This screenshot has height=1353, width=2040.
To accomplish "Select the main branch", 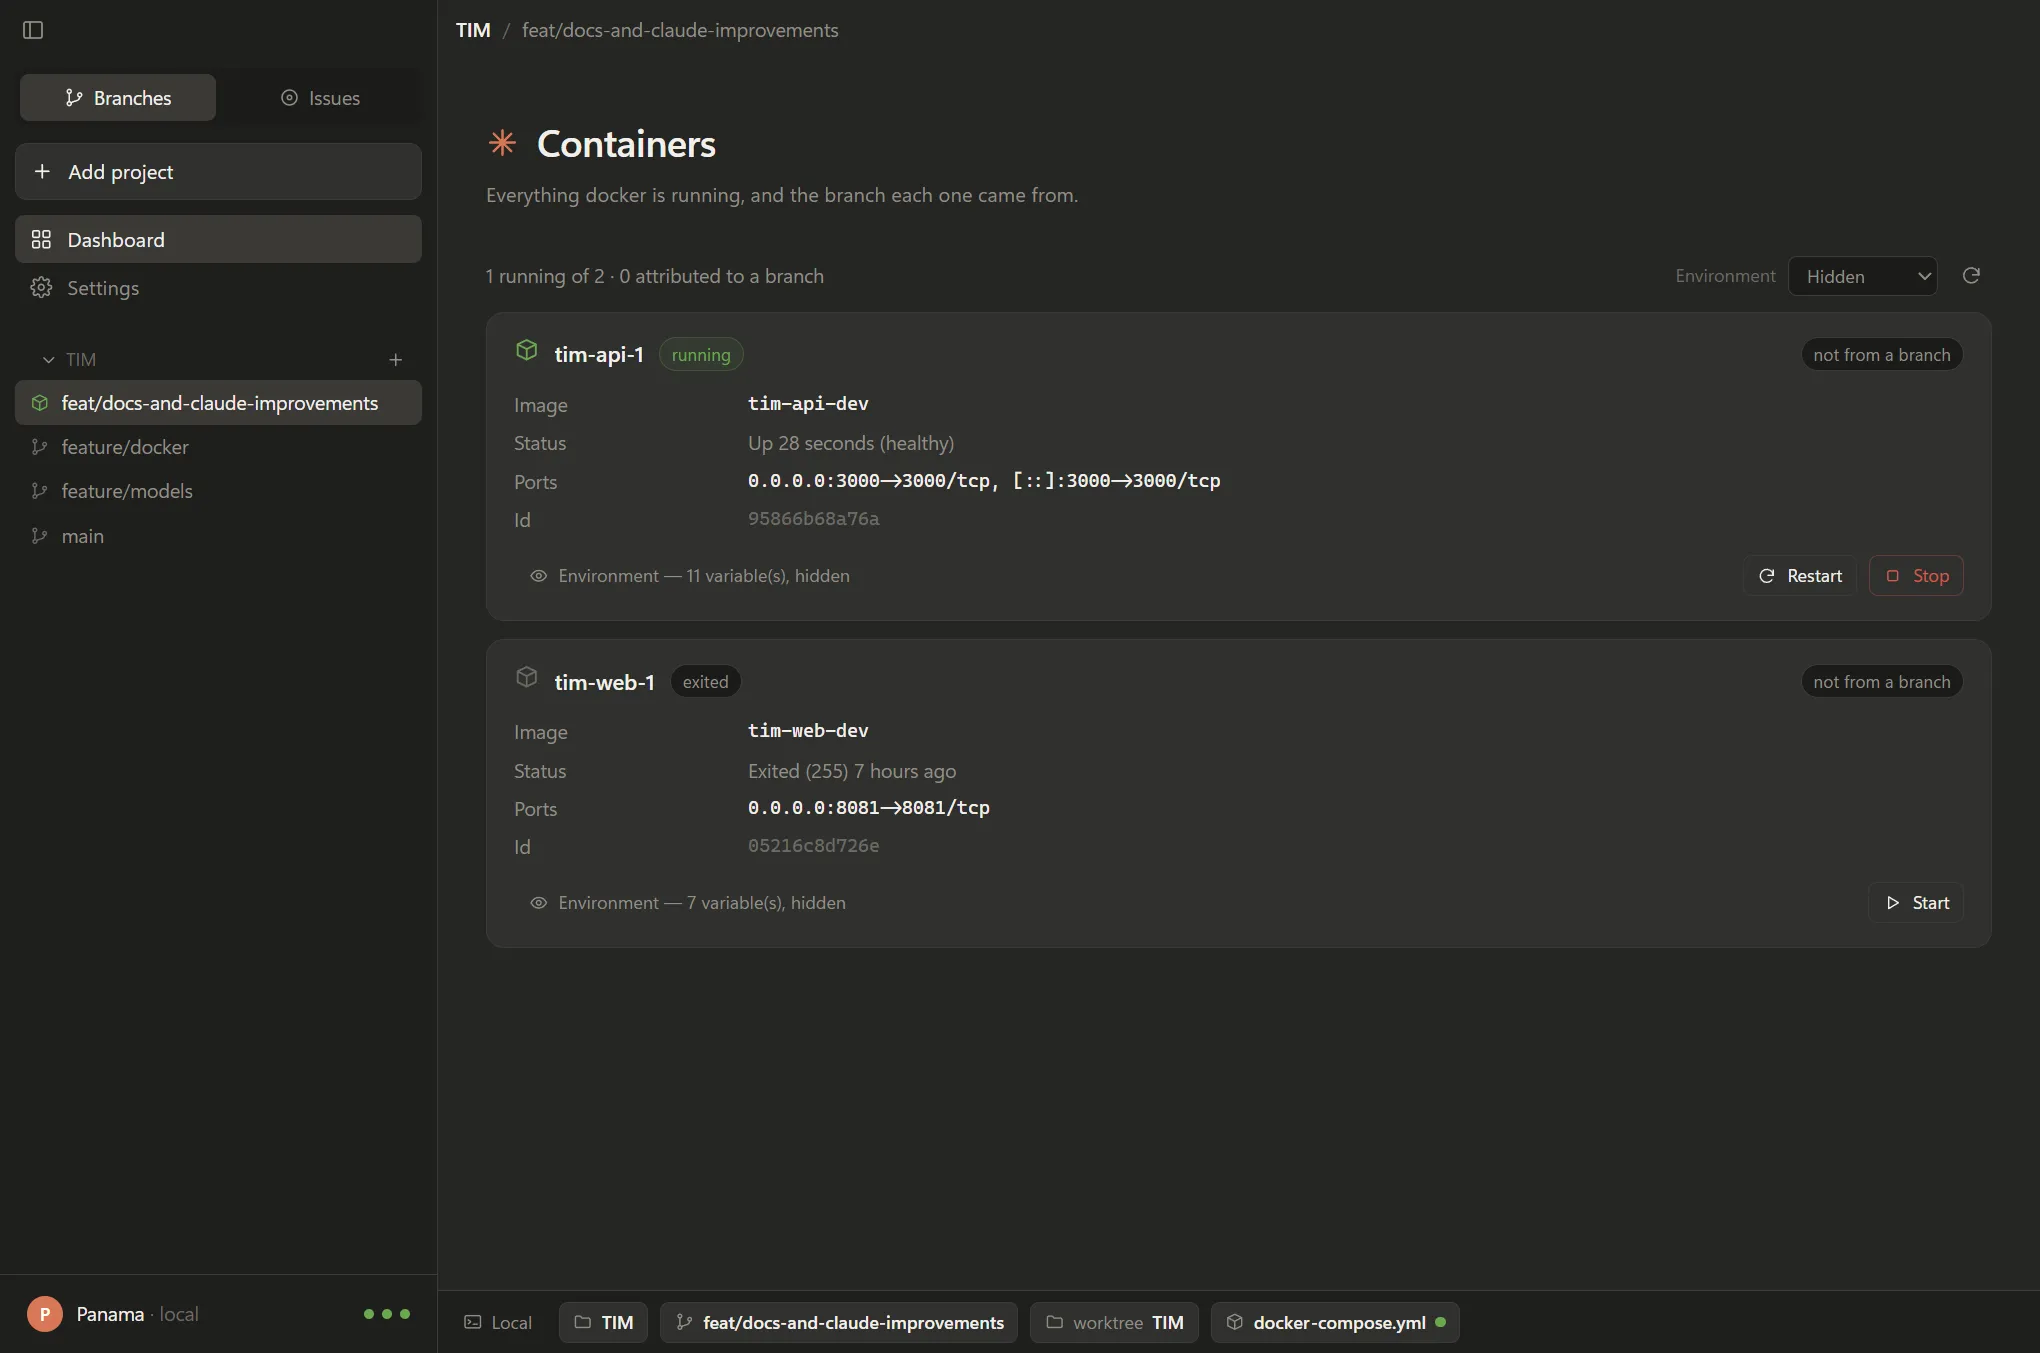I will 218,536.
